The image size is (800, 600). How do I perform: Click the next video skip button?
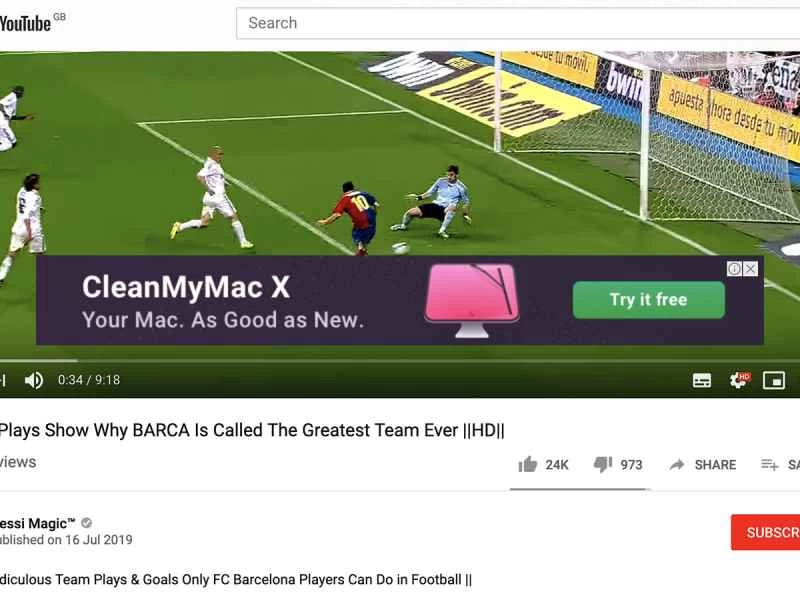[3, 380]
